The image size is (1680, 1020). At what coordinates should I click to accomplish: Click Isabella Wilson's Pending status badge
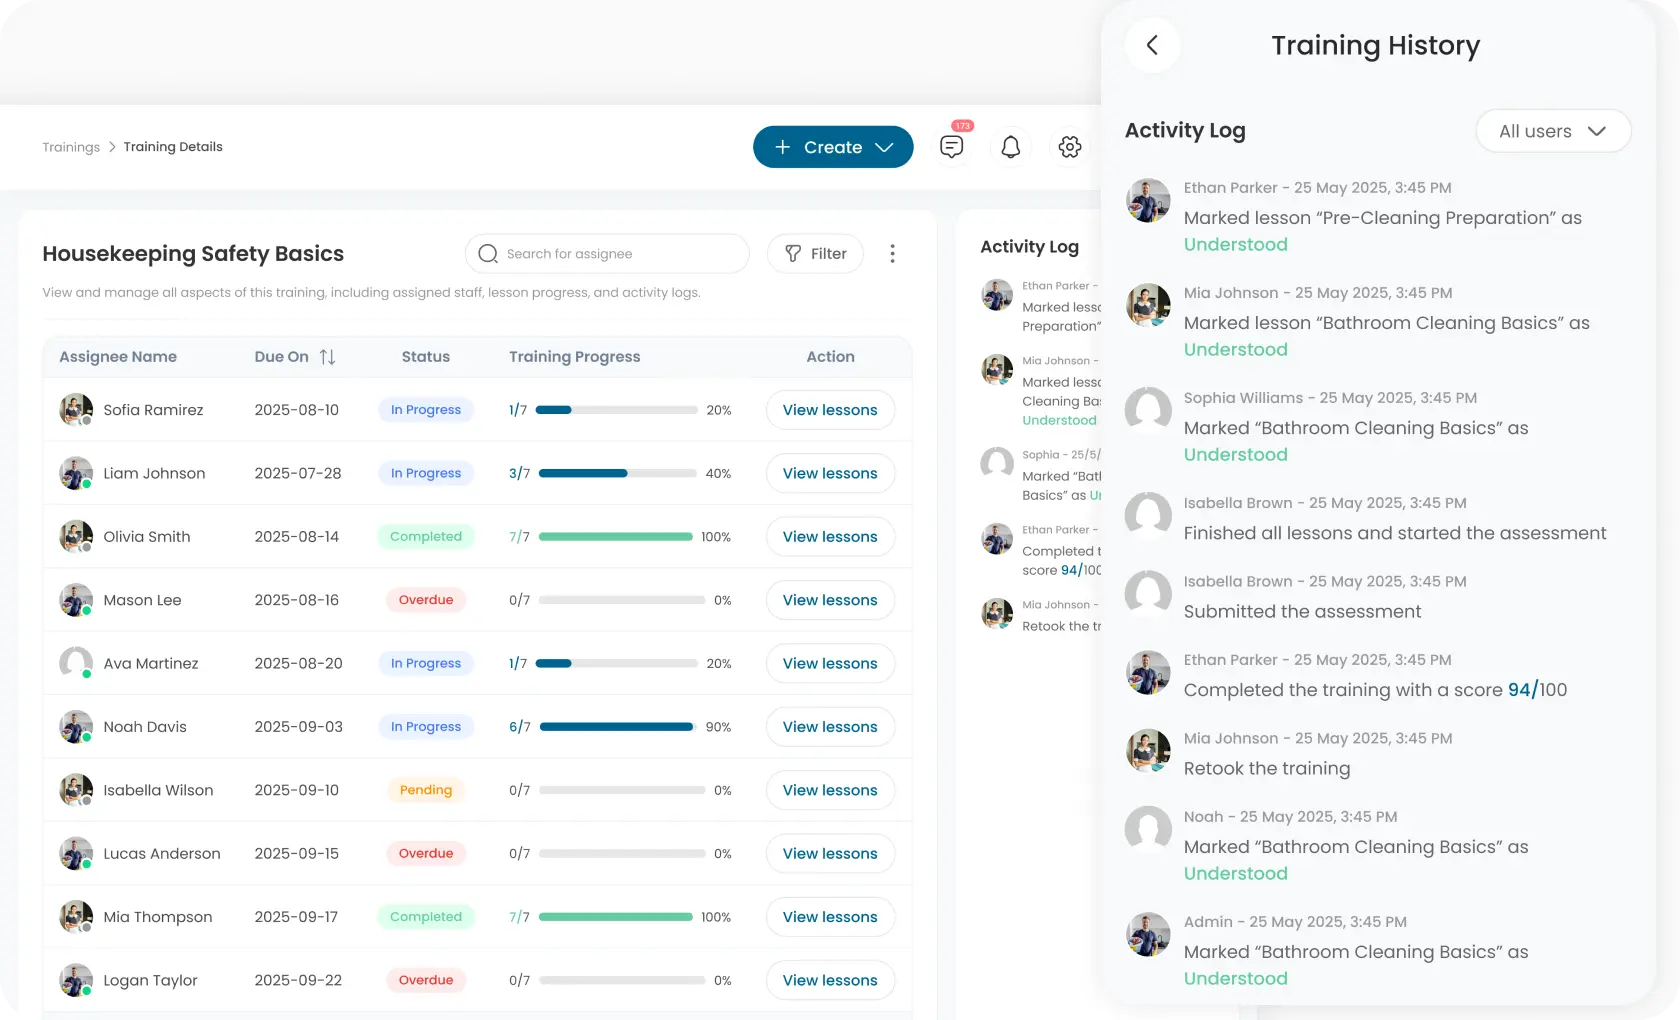426,790
